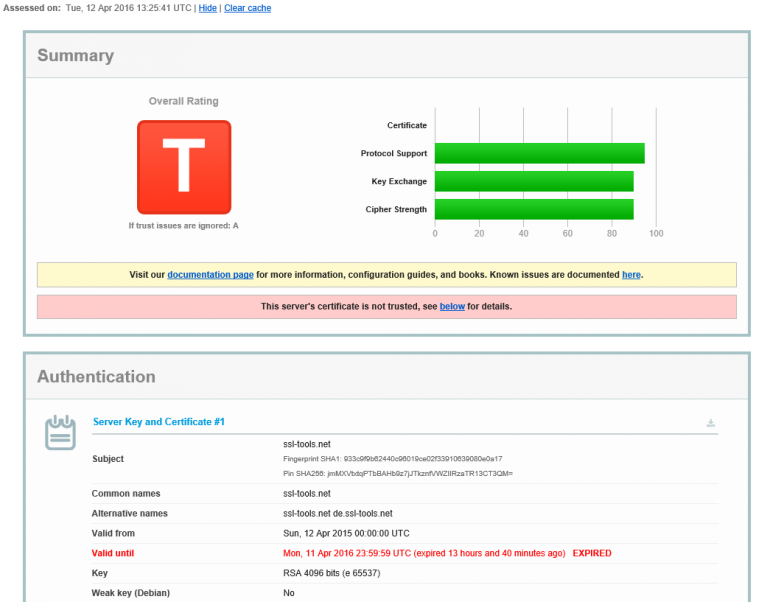Click the red T overall rating badge
The image size is (770, 602).
[x=184, y=167]
